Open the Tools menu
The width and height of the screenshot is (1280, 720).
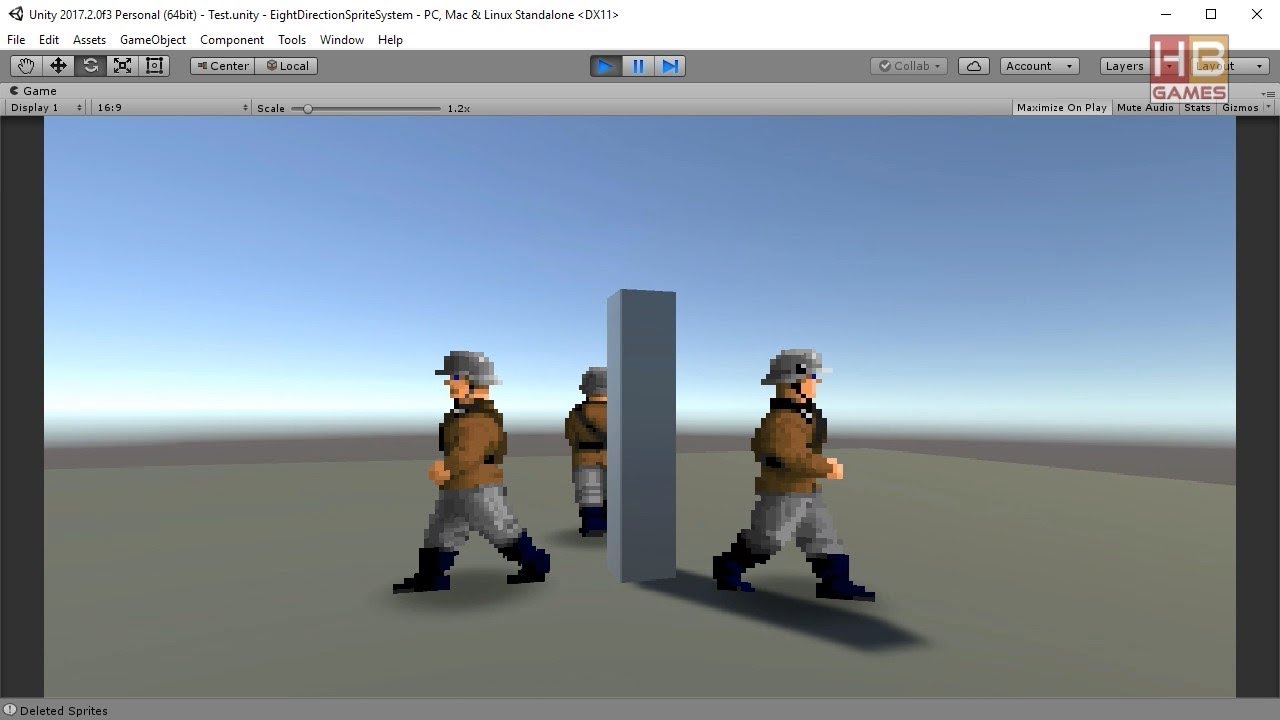[x=292, y=40]
